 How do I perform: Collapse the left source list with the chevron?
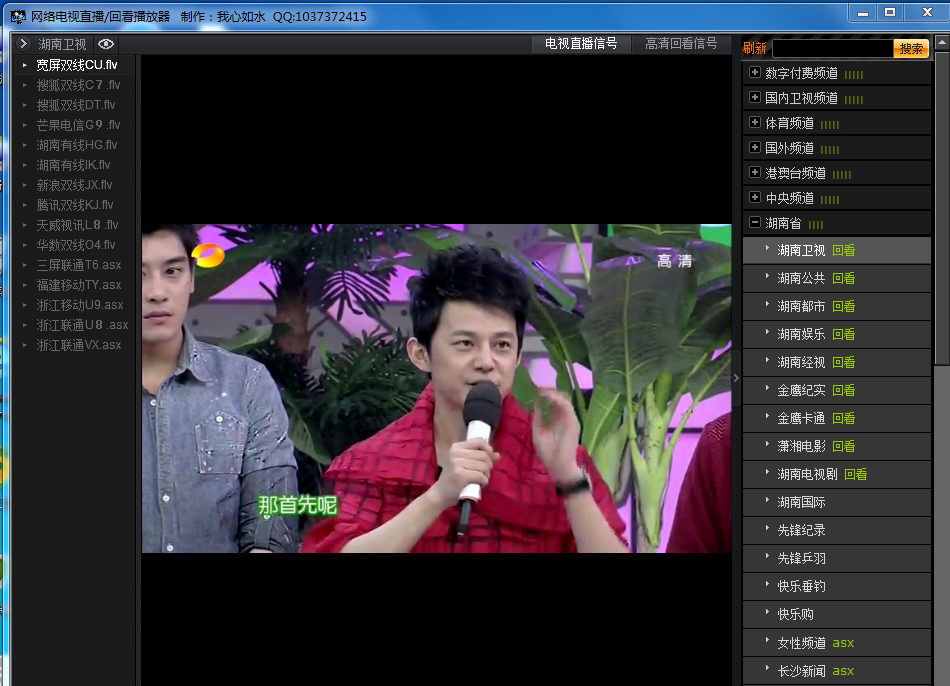[24, 44]
